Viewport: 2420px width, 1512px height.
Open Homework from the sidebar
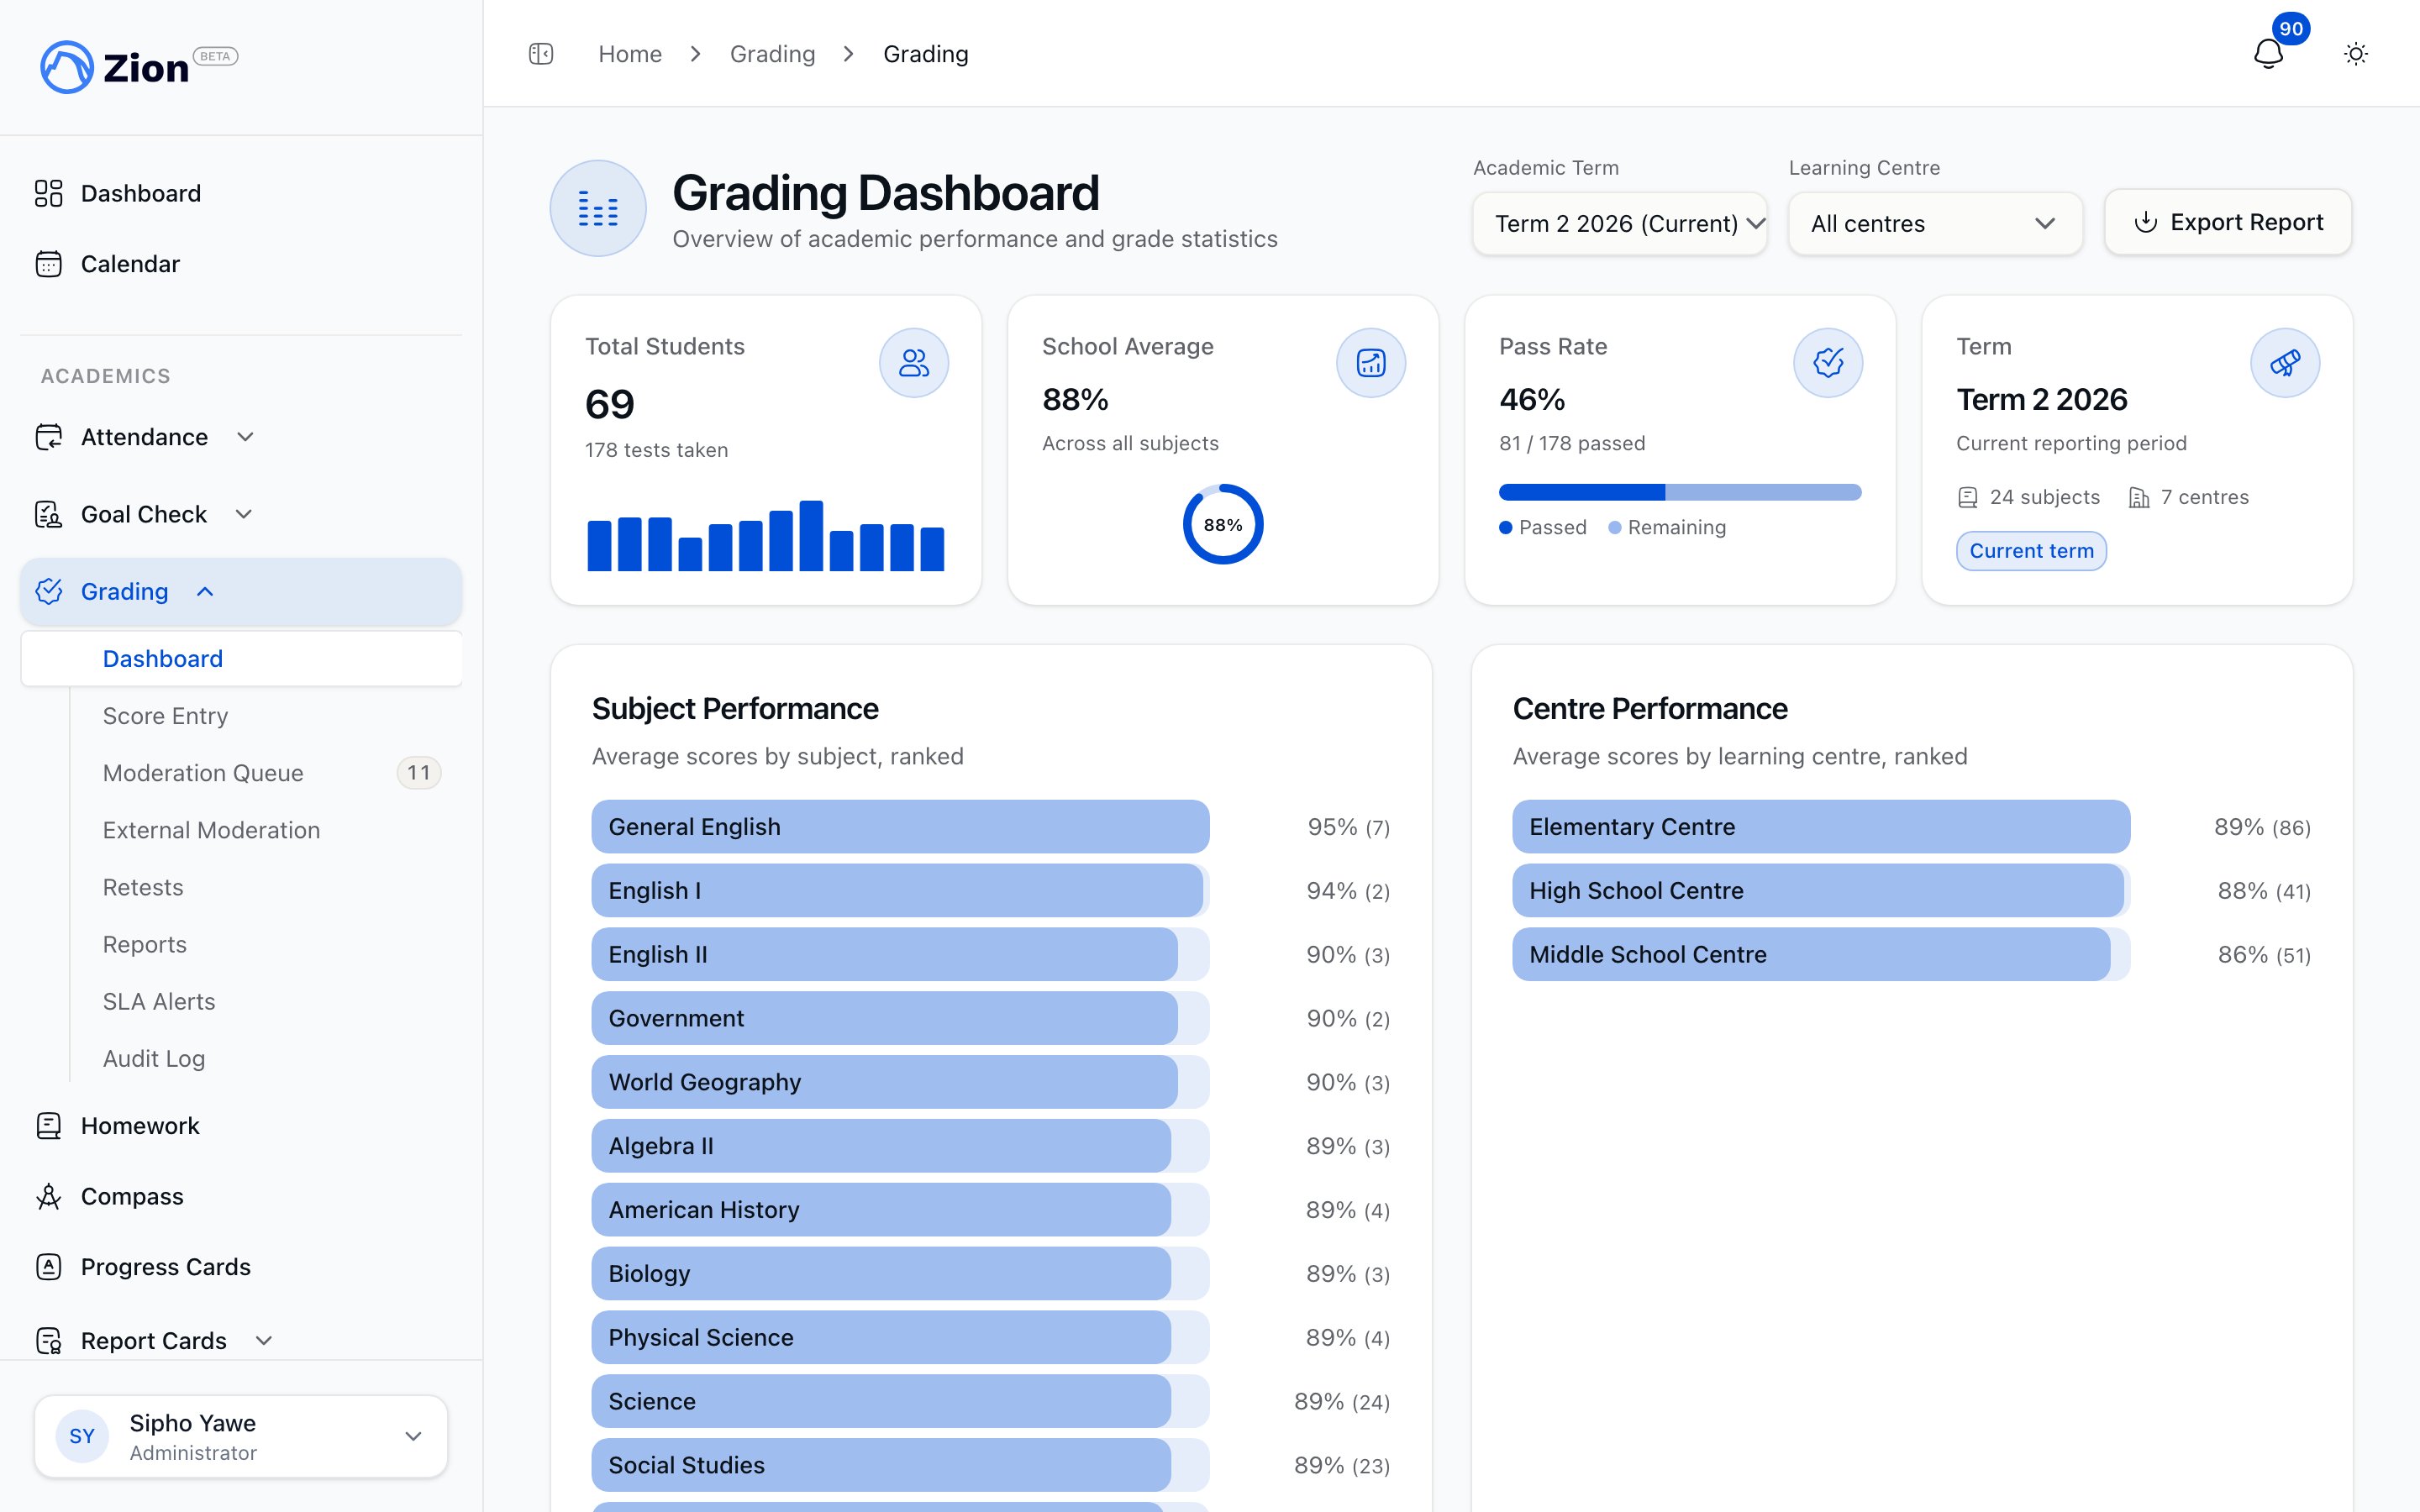pyautogui.click(x=140, y=1126)
